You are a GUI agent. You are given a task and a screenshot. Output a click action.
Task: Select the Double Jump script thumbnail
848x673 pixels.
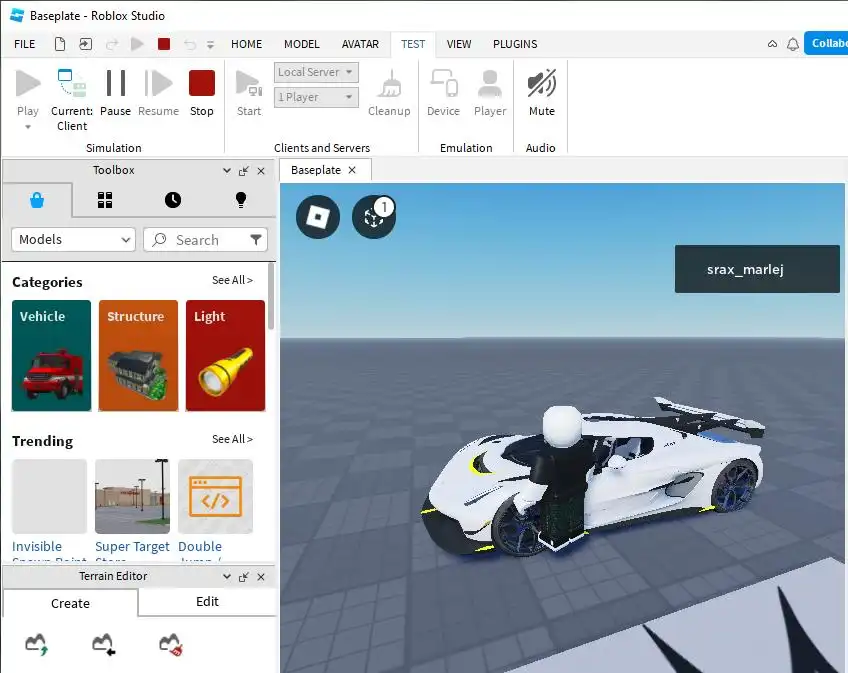(x=215, y=497)
